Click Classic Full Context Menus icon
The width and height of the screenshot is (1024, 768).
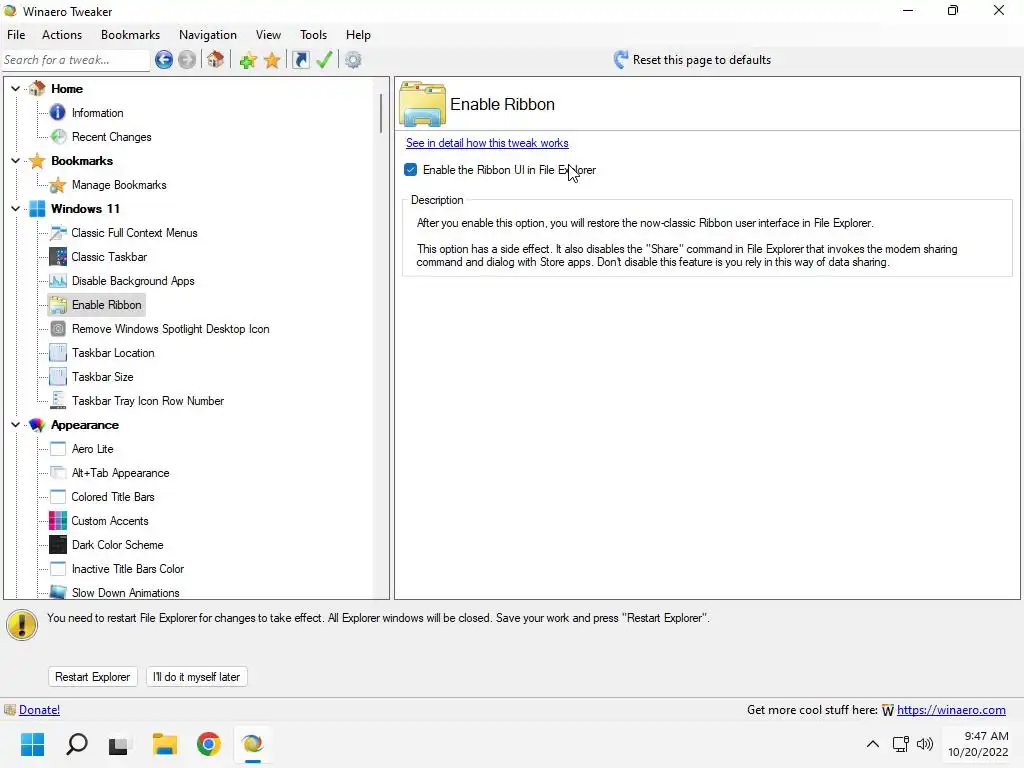(x=57, y=232)
